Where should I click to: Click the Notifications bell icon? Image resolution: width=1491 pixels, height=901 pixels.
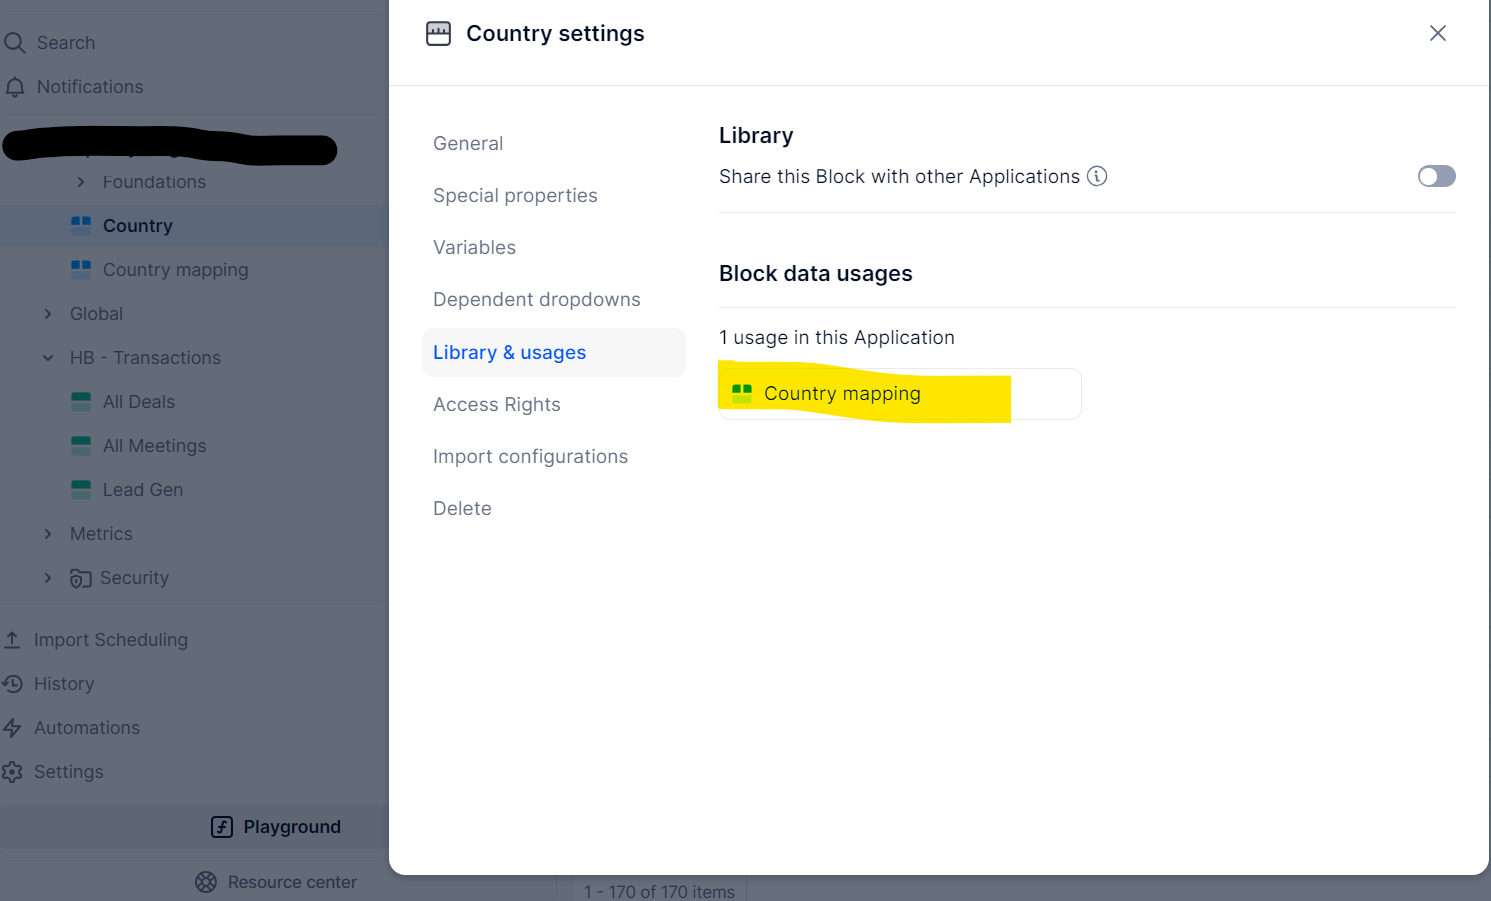coord(15,87)
